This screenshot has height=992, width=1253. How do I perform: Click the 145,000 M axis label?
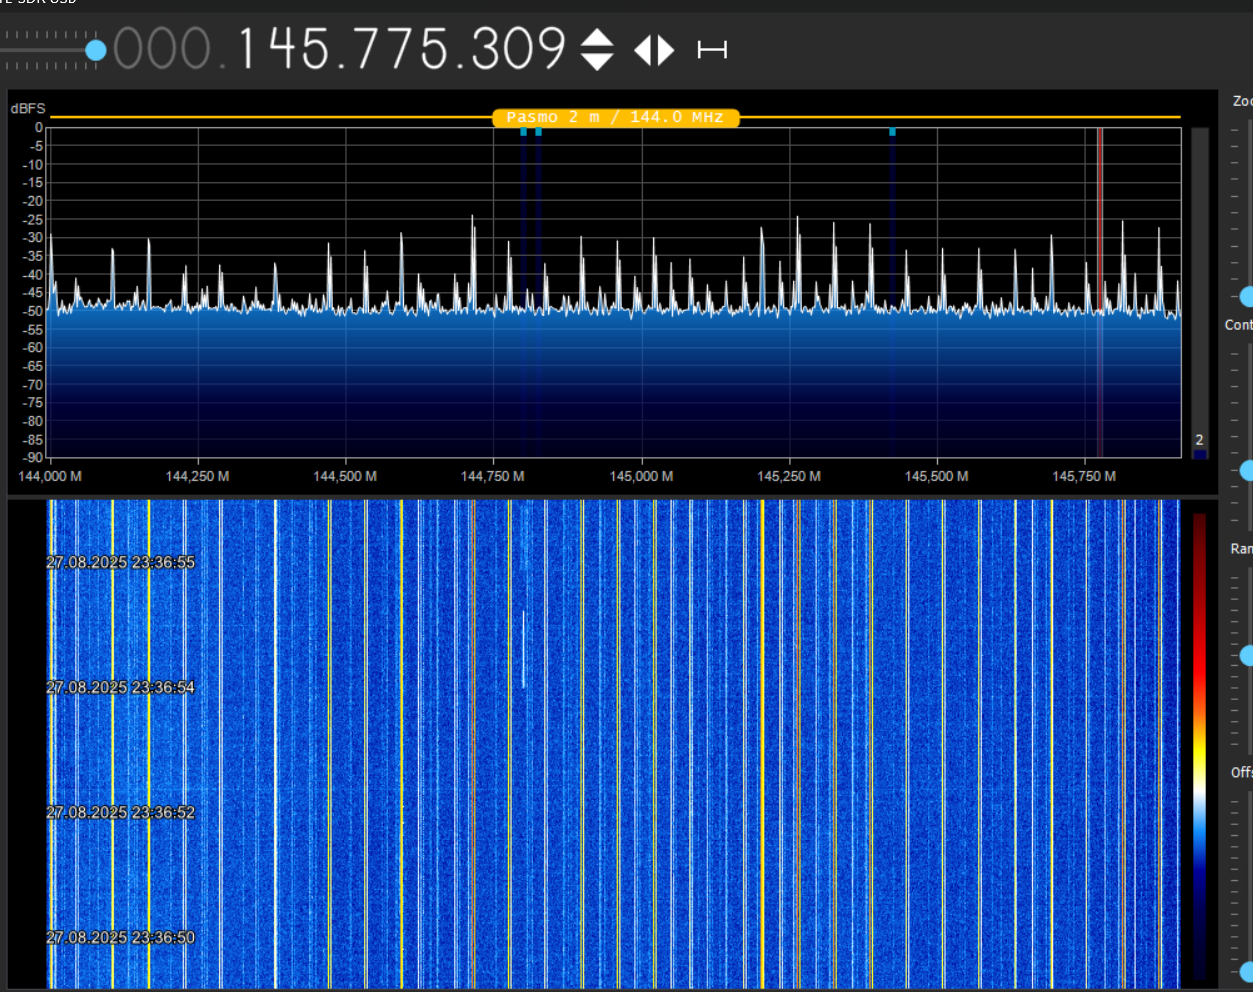(641, 476)
